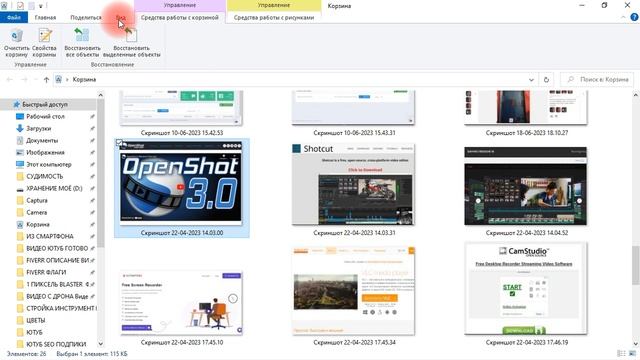Expand the address bar history dropdown
This screenshot has height=360, width=640.
coord(531,80)
